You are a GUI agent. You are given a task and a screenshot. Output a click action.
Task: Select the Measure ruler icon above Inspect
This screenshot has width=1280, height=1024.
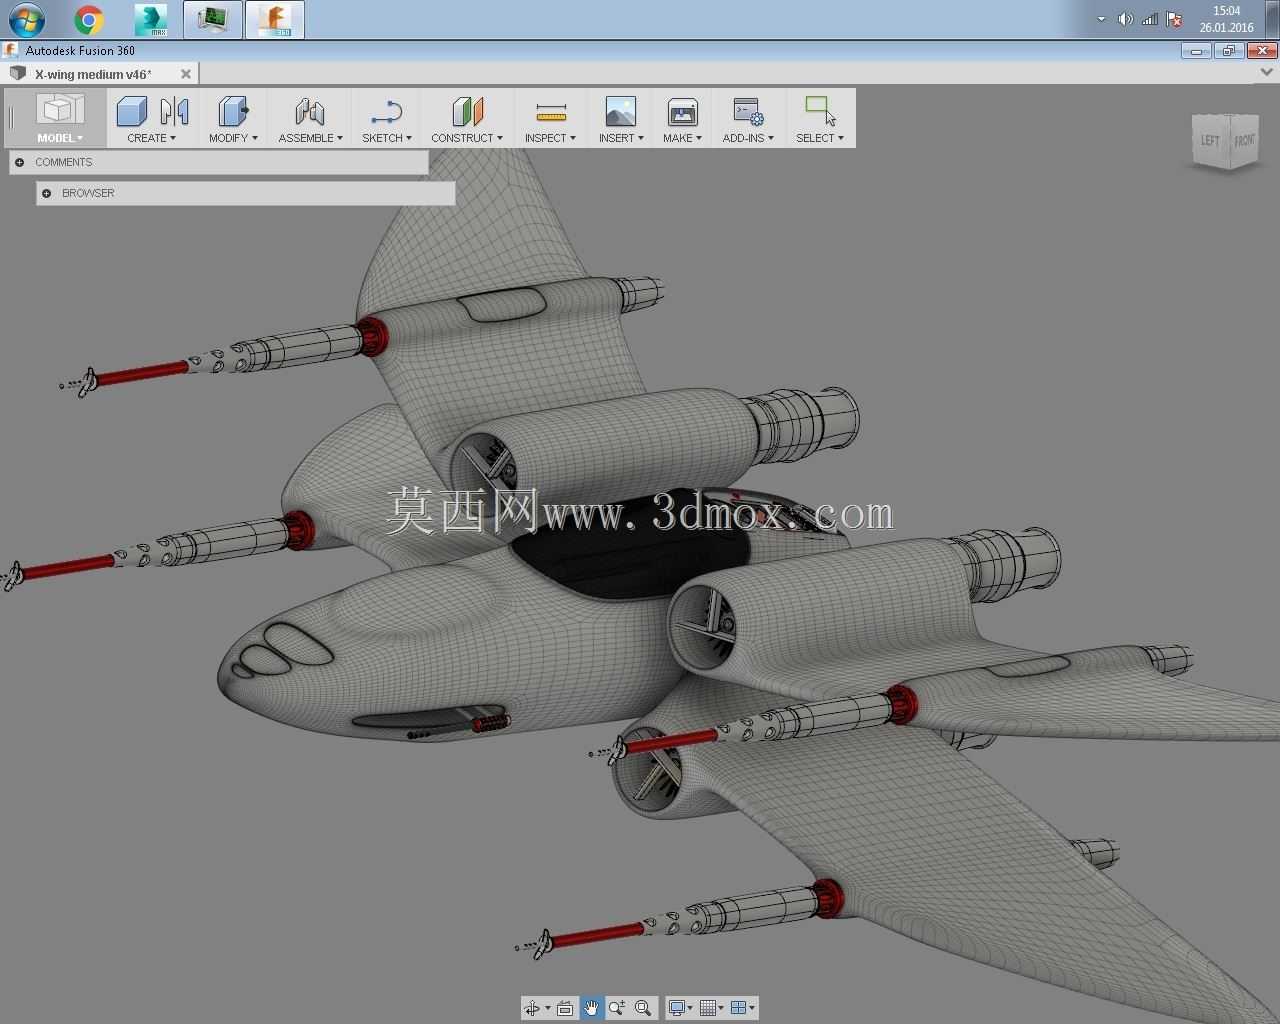coord(550,111)
